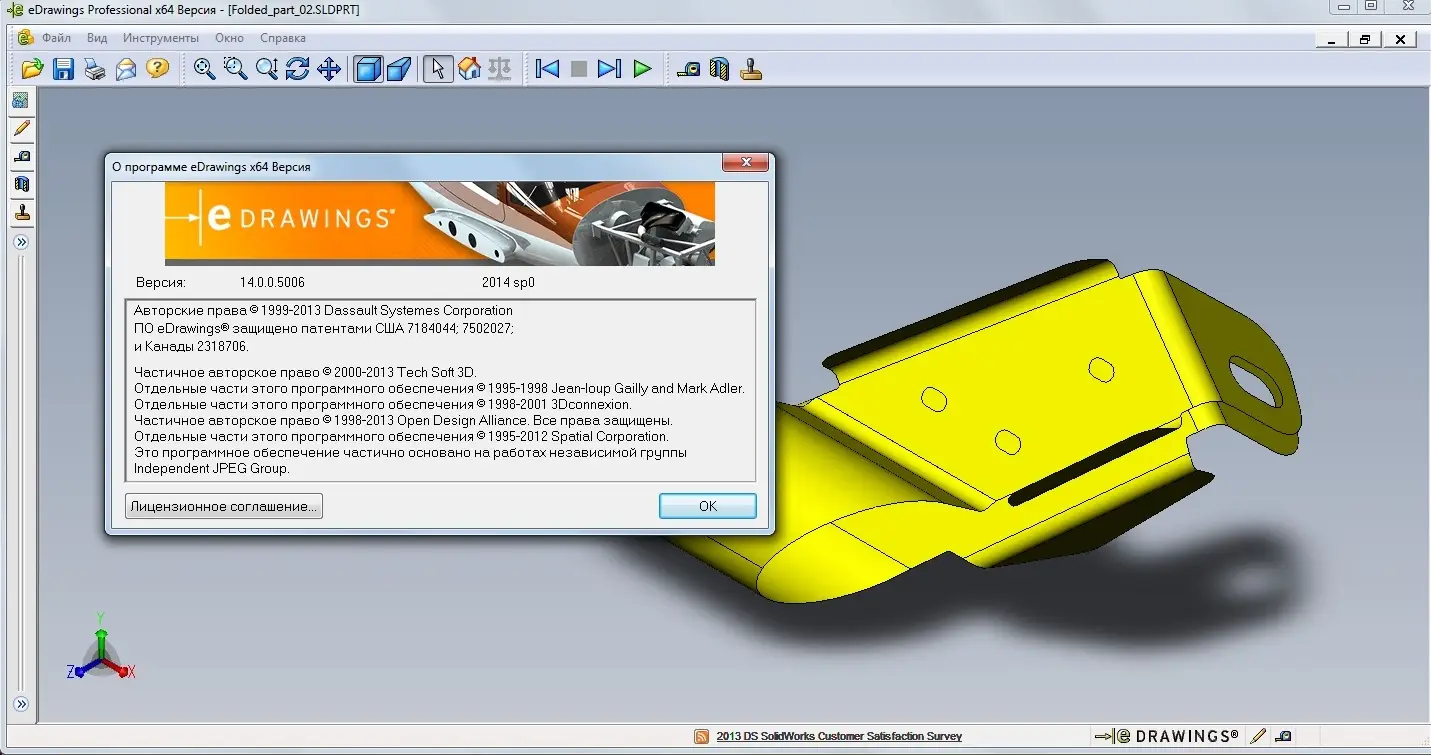Open help with the yellow question mark icon

point(157,69)
